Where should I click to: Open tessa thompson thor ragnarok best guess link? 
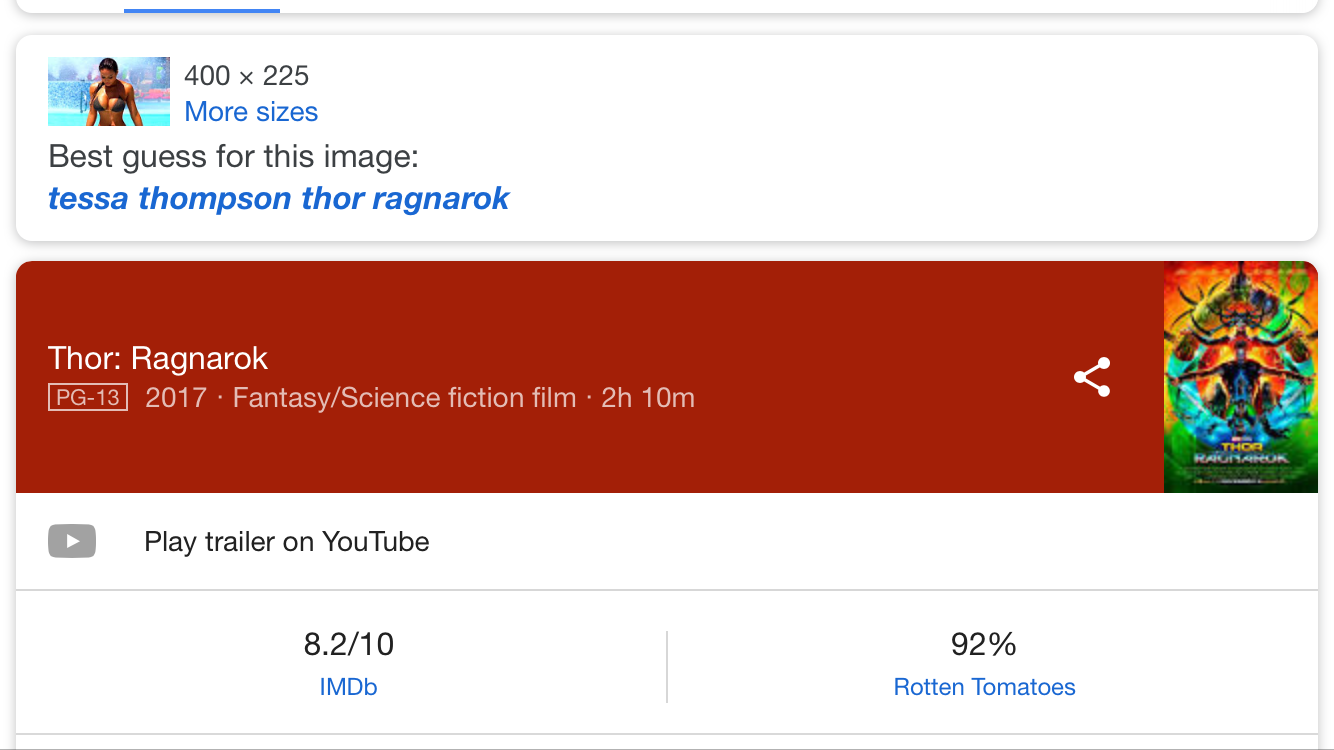(x=279, y=198)
